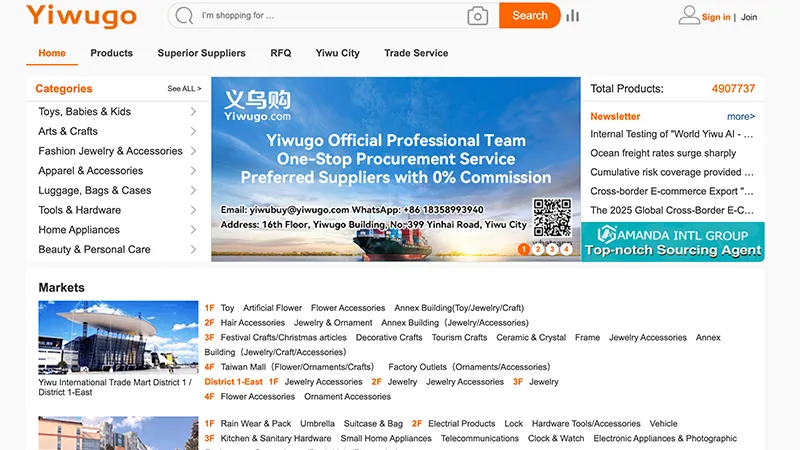Select the Home tab
The height and width of the screenshot is (450, 800).
click(x=52, y=53)
